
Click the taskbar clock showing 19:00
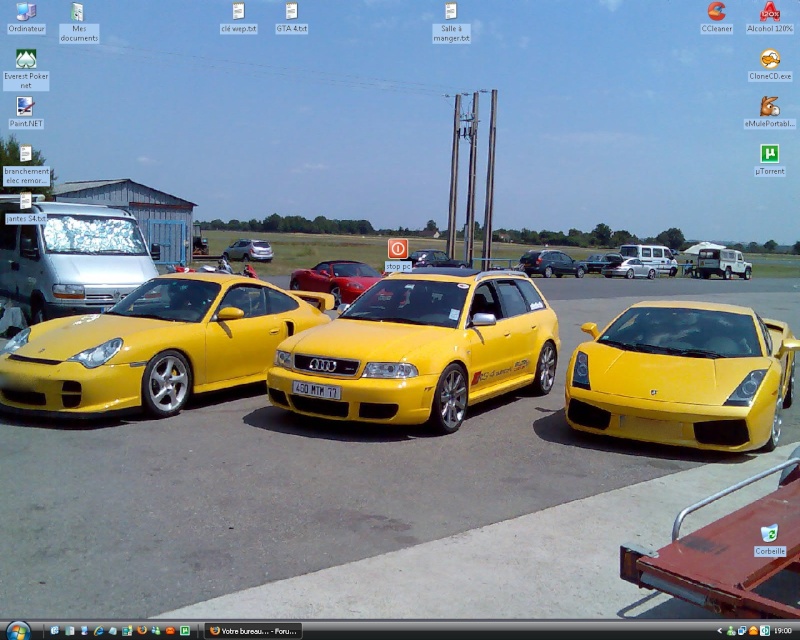[x=782, y=631]
